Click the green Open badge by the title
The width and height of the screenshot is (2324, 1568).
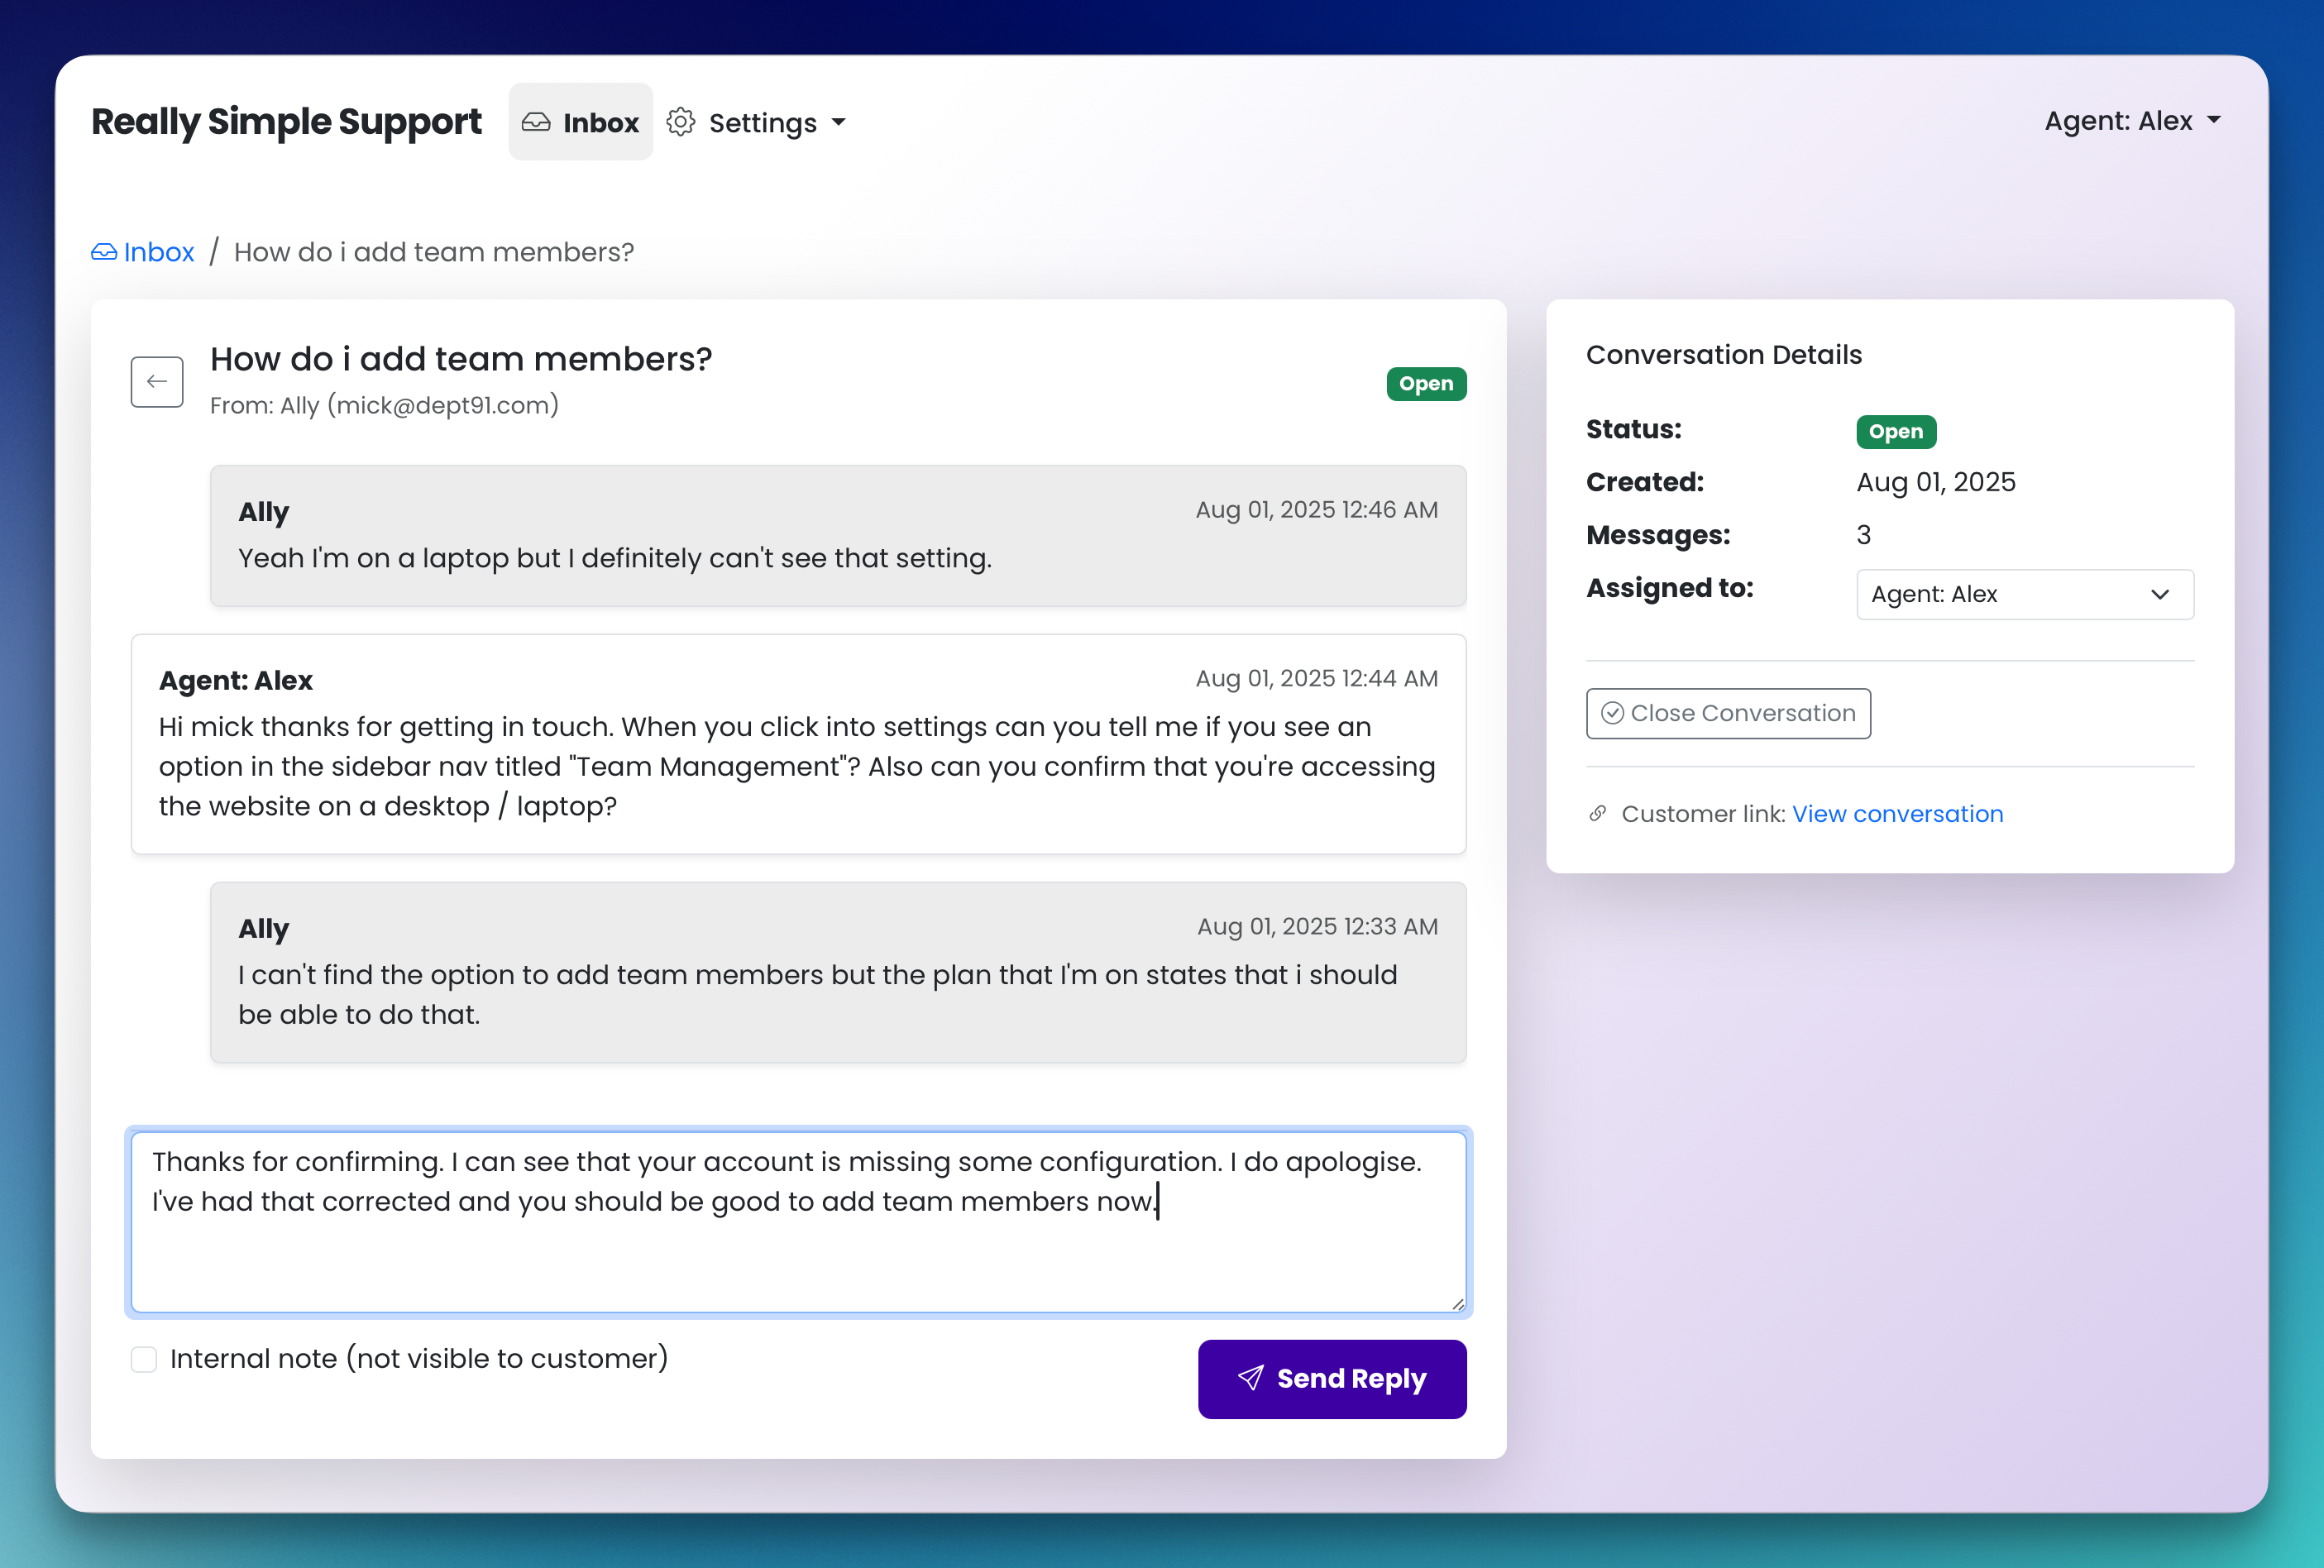[1425, 384]
